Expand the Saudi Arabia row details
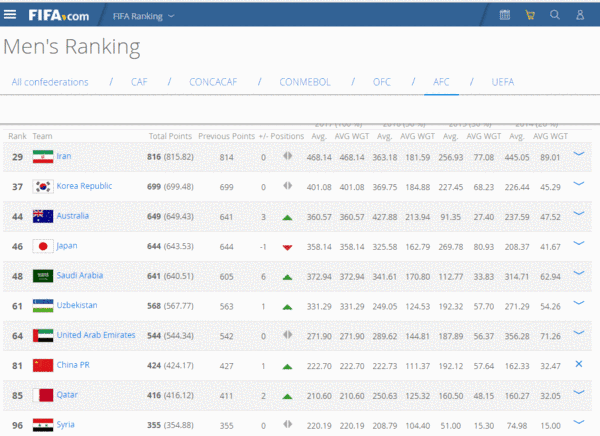 click(579, 274)
